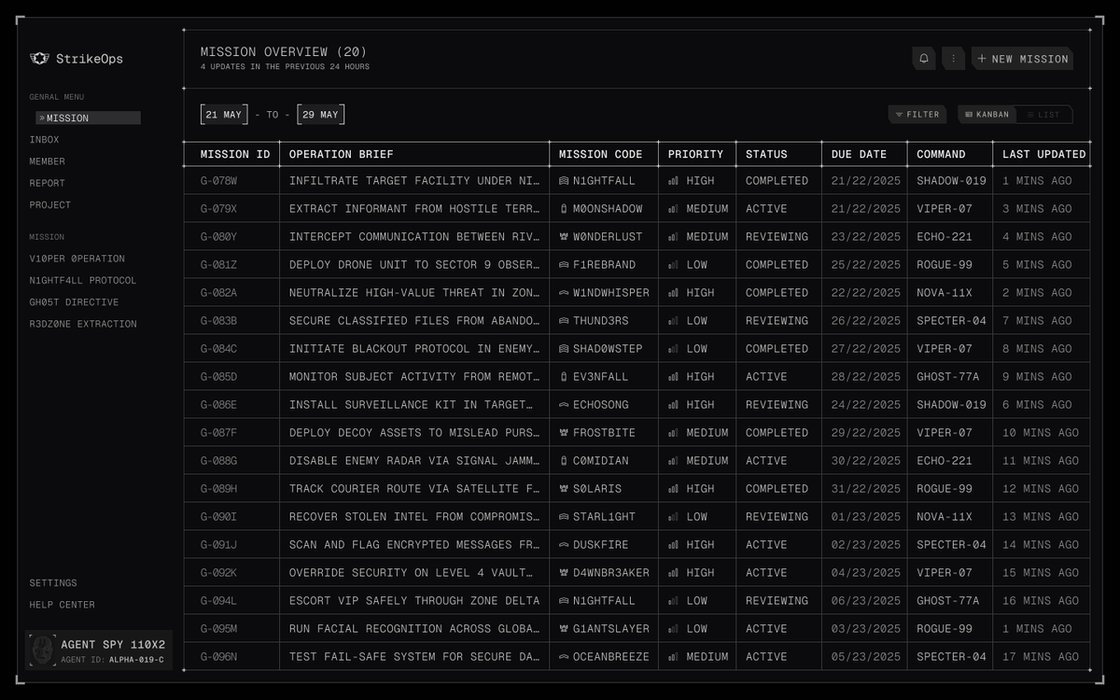Select Mission in the general menu
The image size is (1120, 700).
click(x=88, y=118)
